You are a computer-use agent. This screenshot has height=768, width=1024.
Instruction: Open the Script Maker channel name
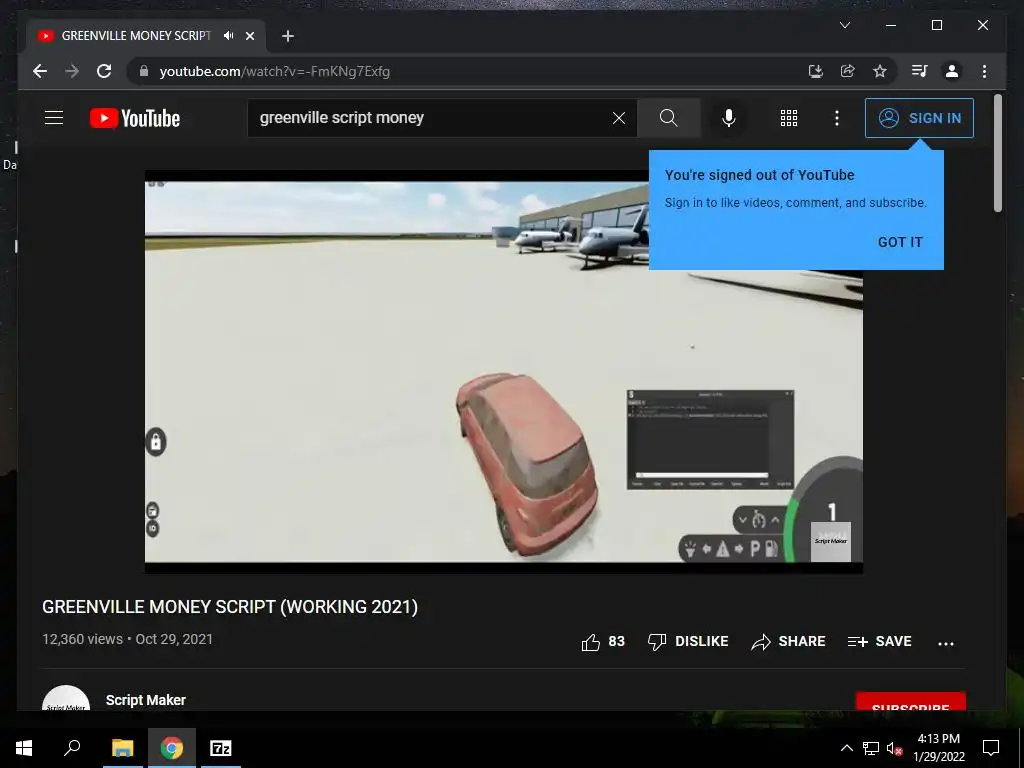146,700
